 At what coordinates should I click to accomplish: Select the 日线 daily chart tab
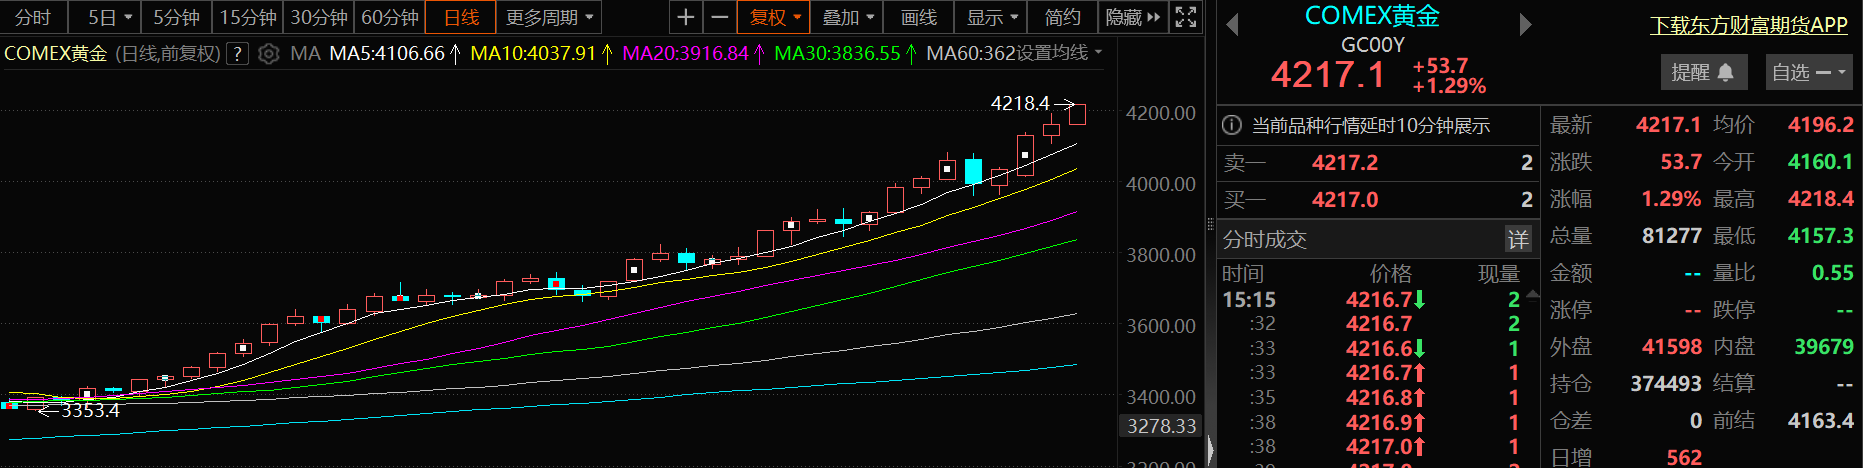point(461,17)
